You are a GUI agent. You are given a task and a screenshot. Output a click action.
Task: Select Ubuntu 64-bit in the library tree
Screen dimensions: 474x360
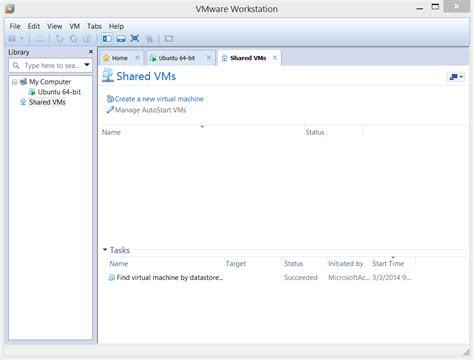pos(59,92)
